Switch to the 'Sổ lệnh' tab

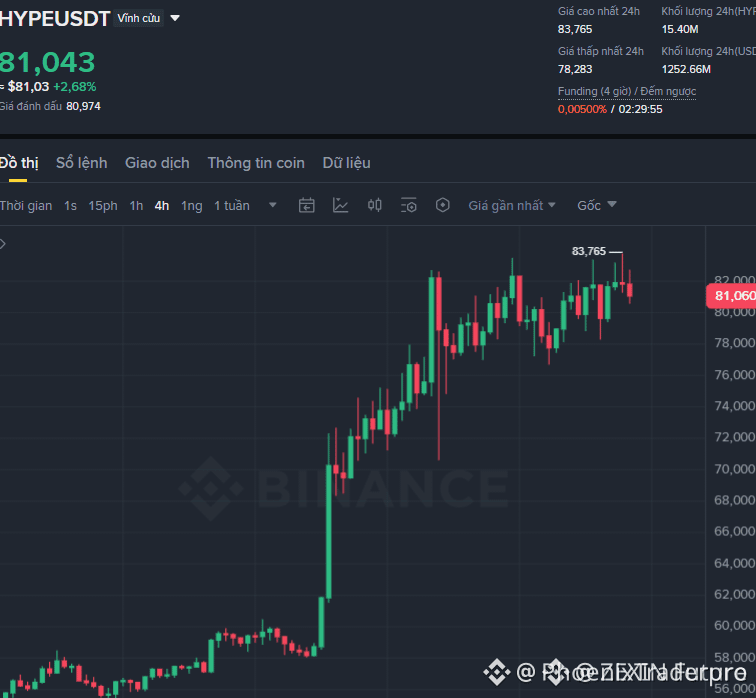(x=81, y=163)
